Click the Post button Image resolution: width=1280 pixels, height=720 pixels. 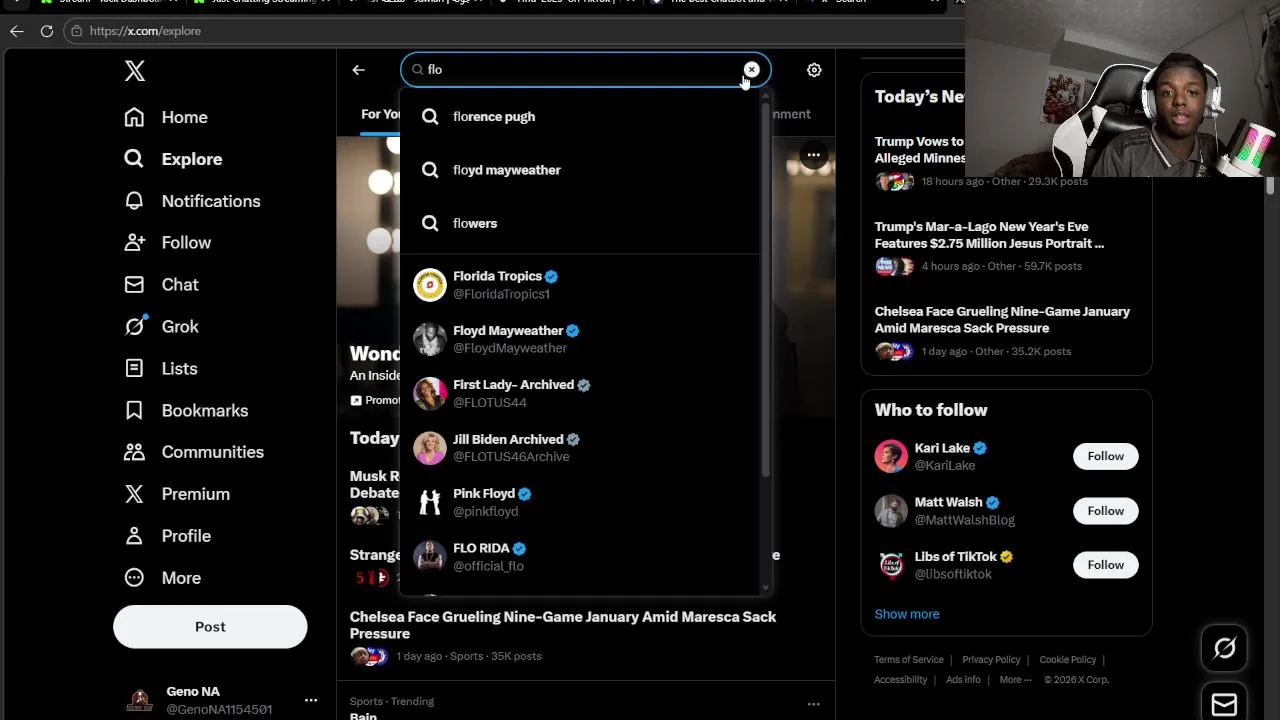[x=210, y=627]
